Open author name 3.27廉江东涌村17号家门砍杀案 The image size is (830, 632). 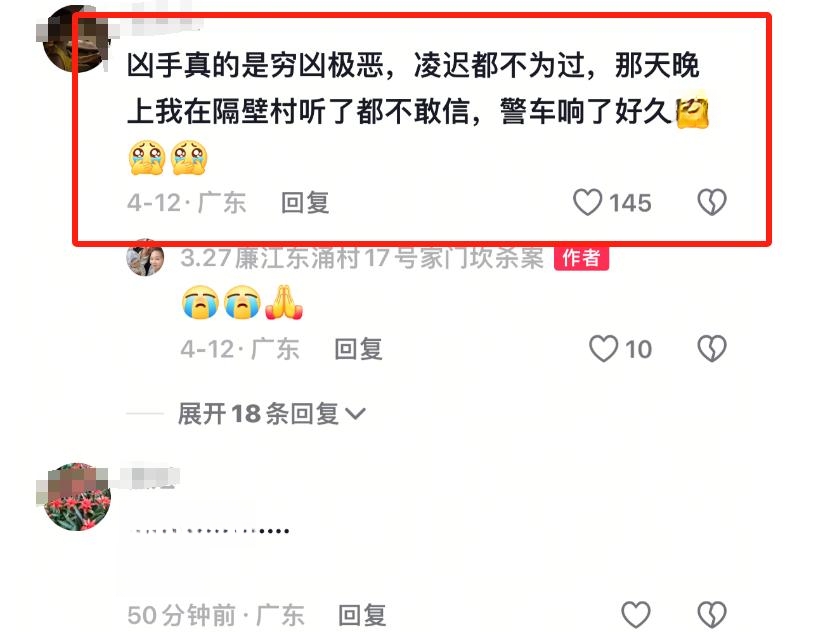(362, 258)
